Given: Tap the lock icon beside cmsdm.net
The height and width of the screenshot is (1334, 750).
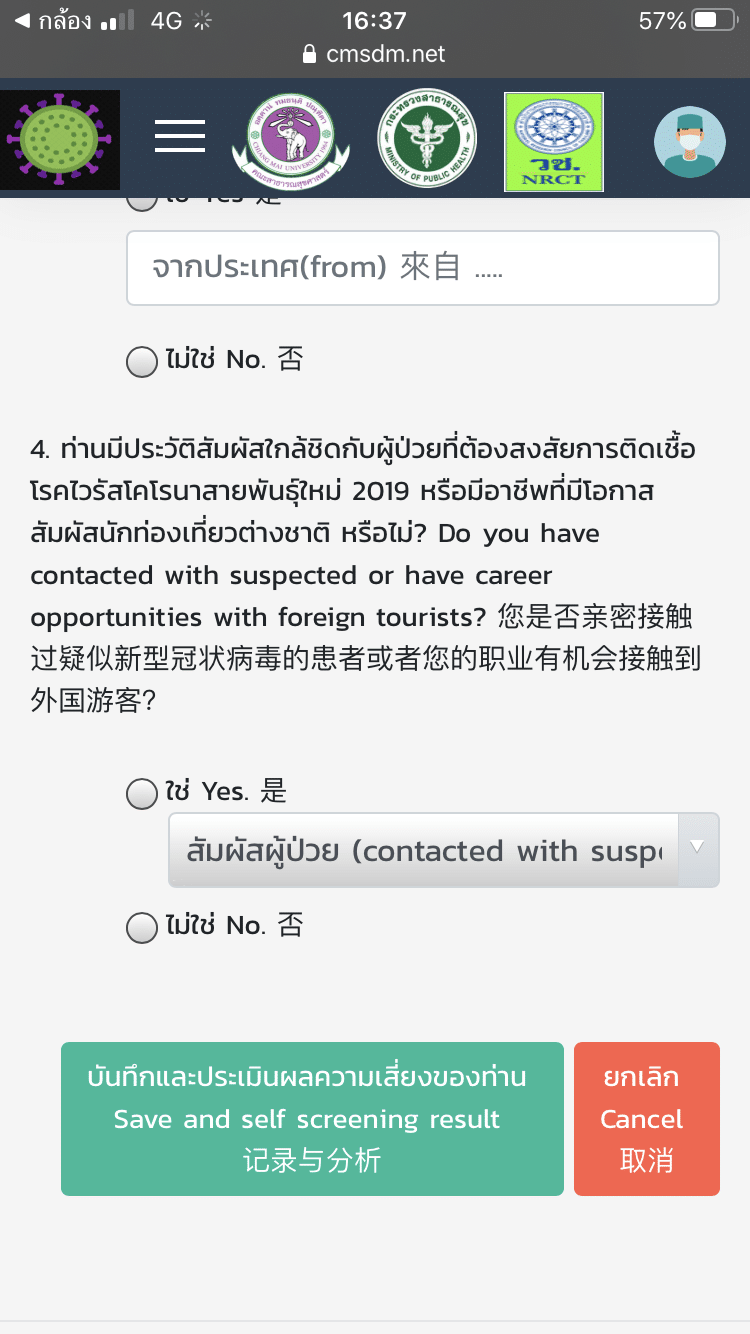Looking at the screenshot, I should [309, 54].
